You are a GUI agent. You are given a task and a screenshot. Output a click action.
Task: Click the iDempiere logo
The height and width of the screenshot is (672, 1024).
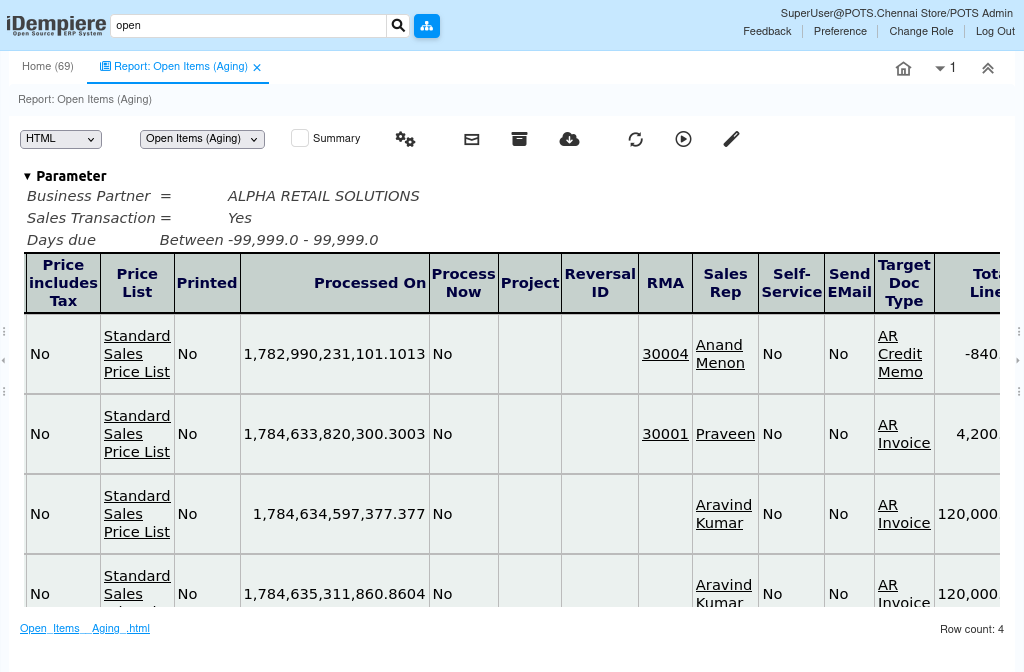56,25
